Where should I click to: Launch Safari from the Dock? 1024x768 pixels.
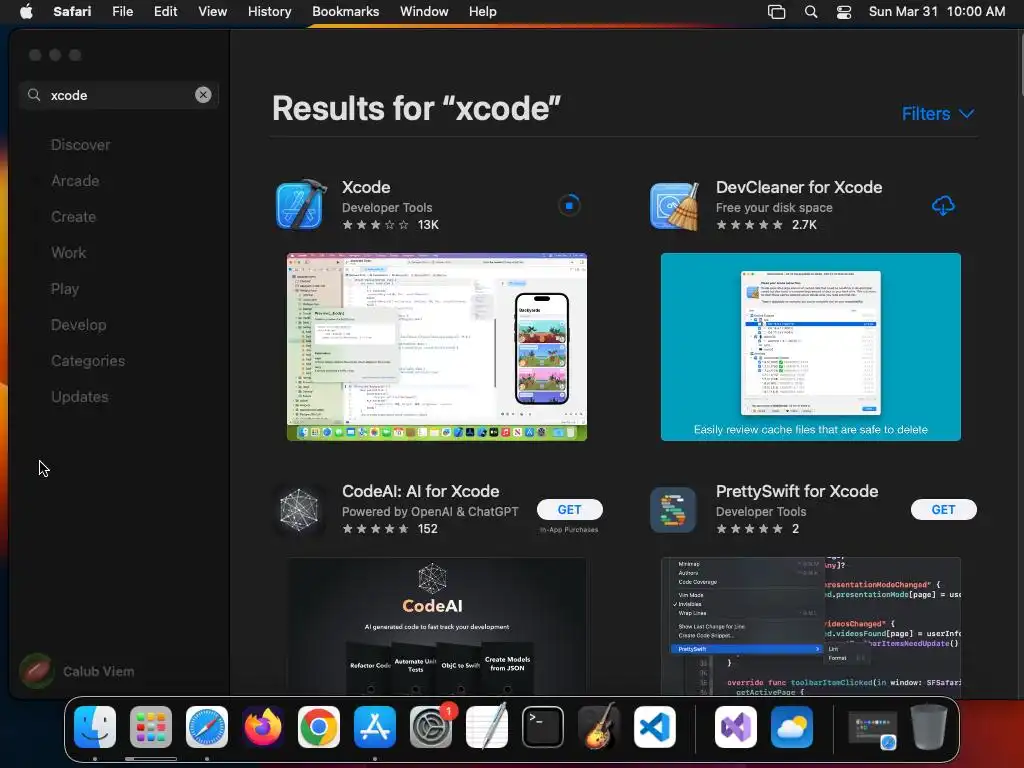(x=207, y=727)
